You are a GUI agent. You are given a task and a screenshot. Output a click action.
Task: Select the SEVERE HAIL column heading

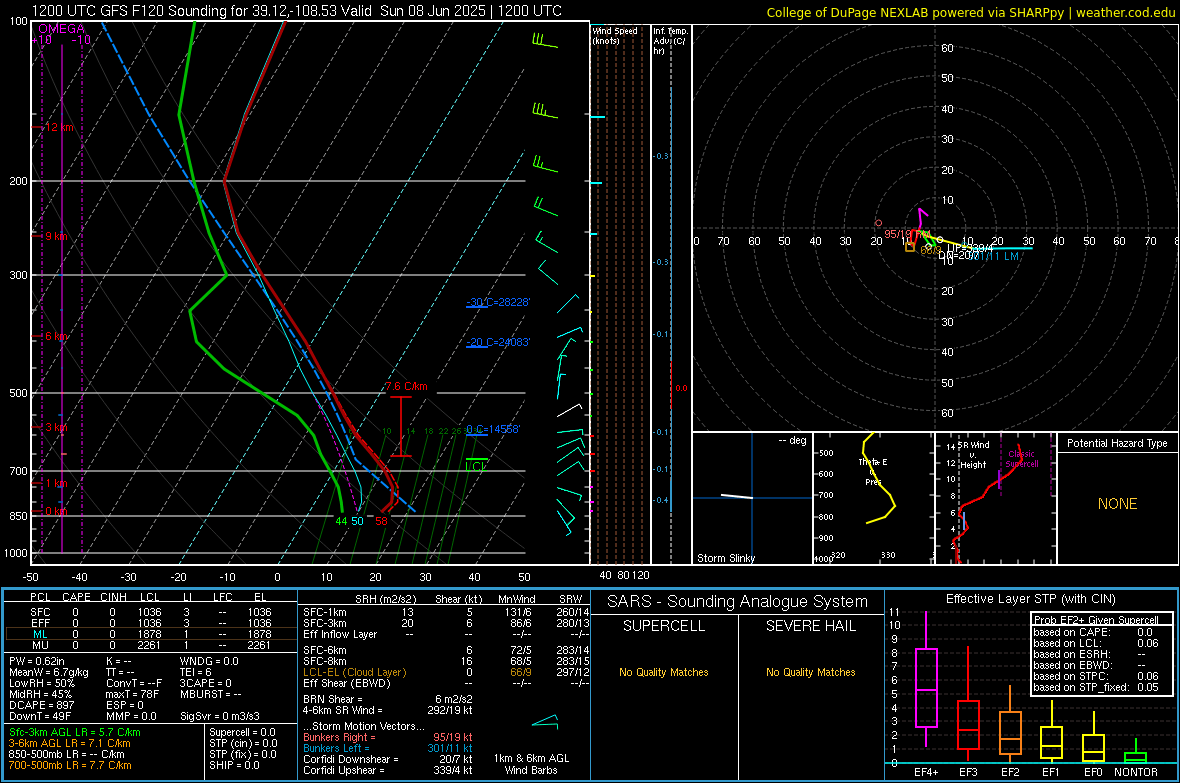point(810,626)
